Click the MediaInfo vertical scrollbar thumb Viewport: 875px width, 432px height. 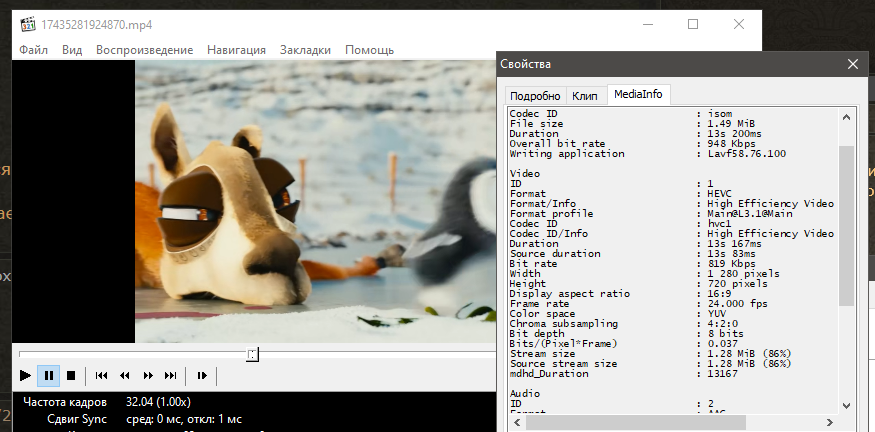point(847,225)
